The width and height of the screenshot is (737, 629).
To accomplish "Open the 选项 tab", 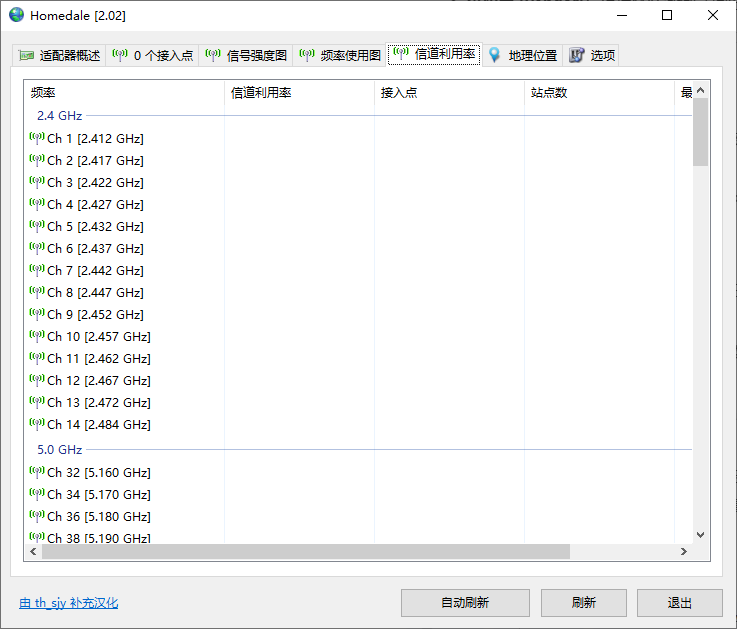I will pos(590,55).
